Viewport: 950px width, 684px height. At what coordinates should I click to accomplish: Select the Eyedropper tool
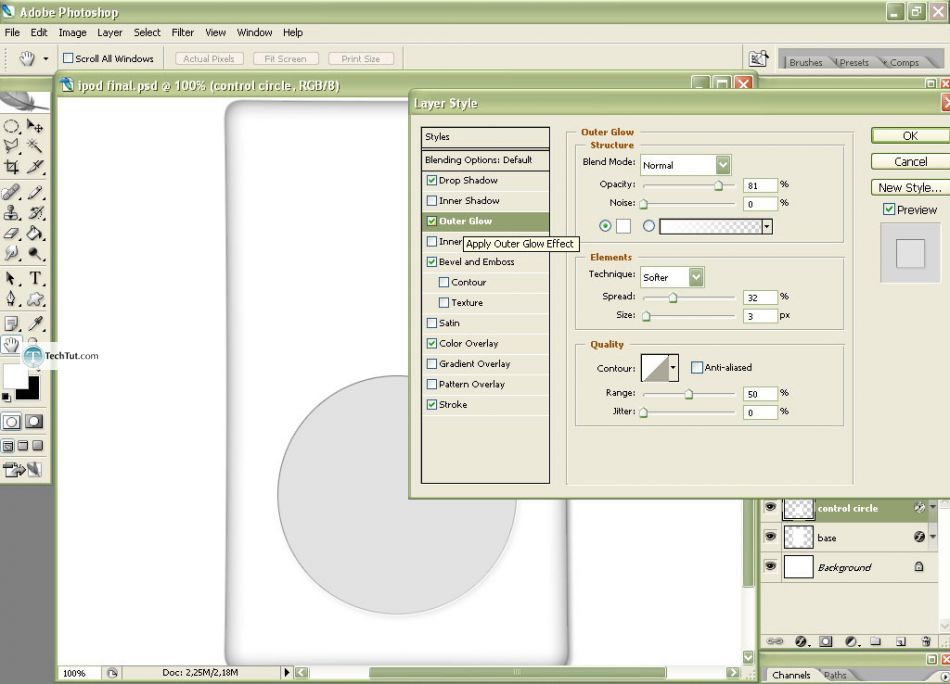35,324
